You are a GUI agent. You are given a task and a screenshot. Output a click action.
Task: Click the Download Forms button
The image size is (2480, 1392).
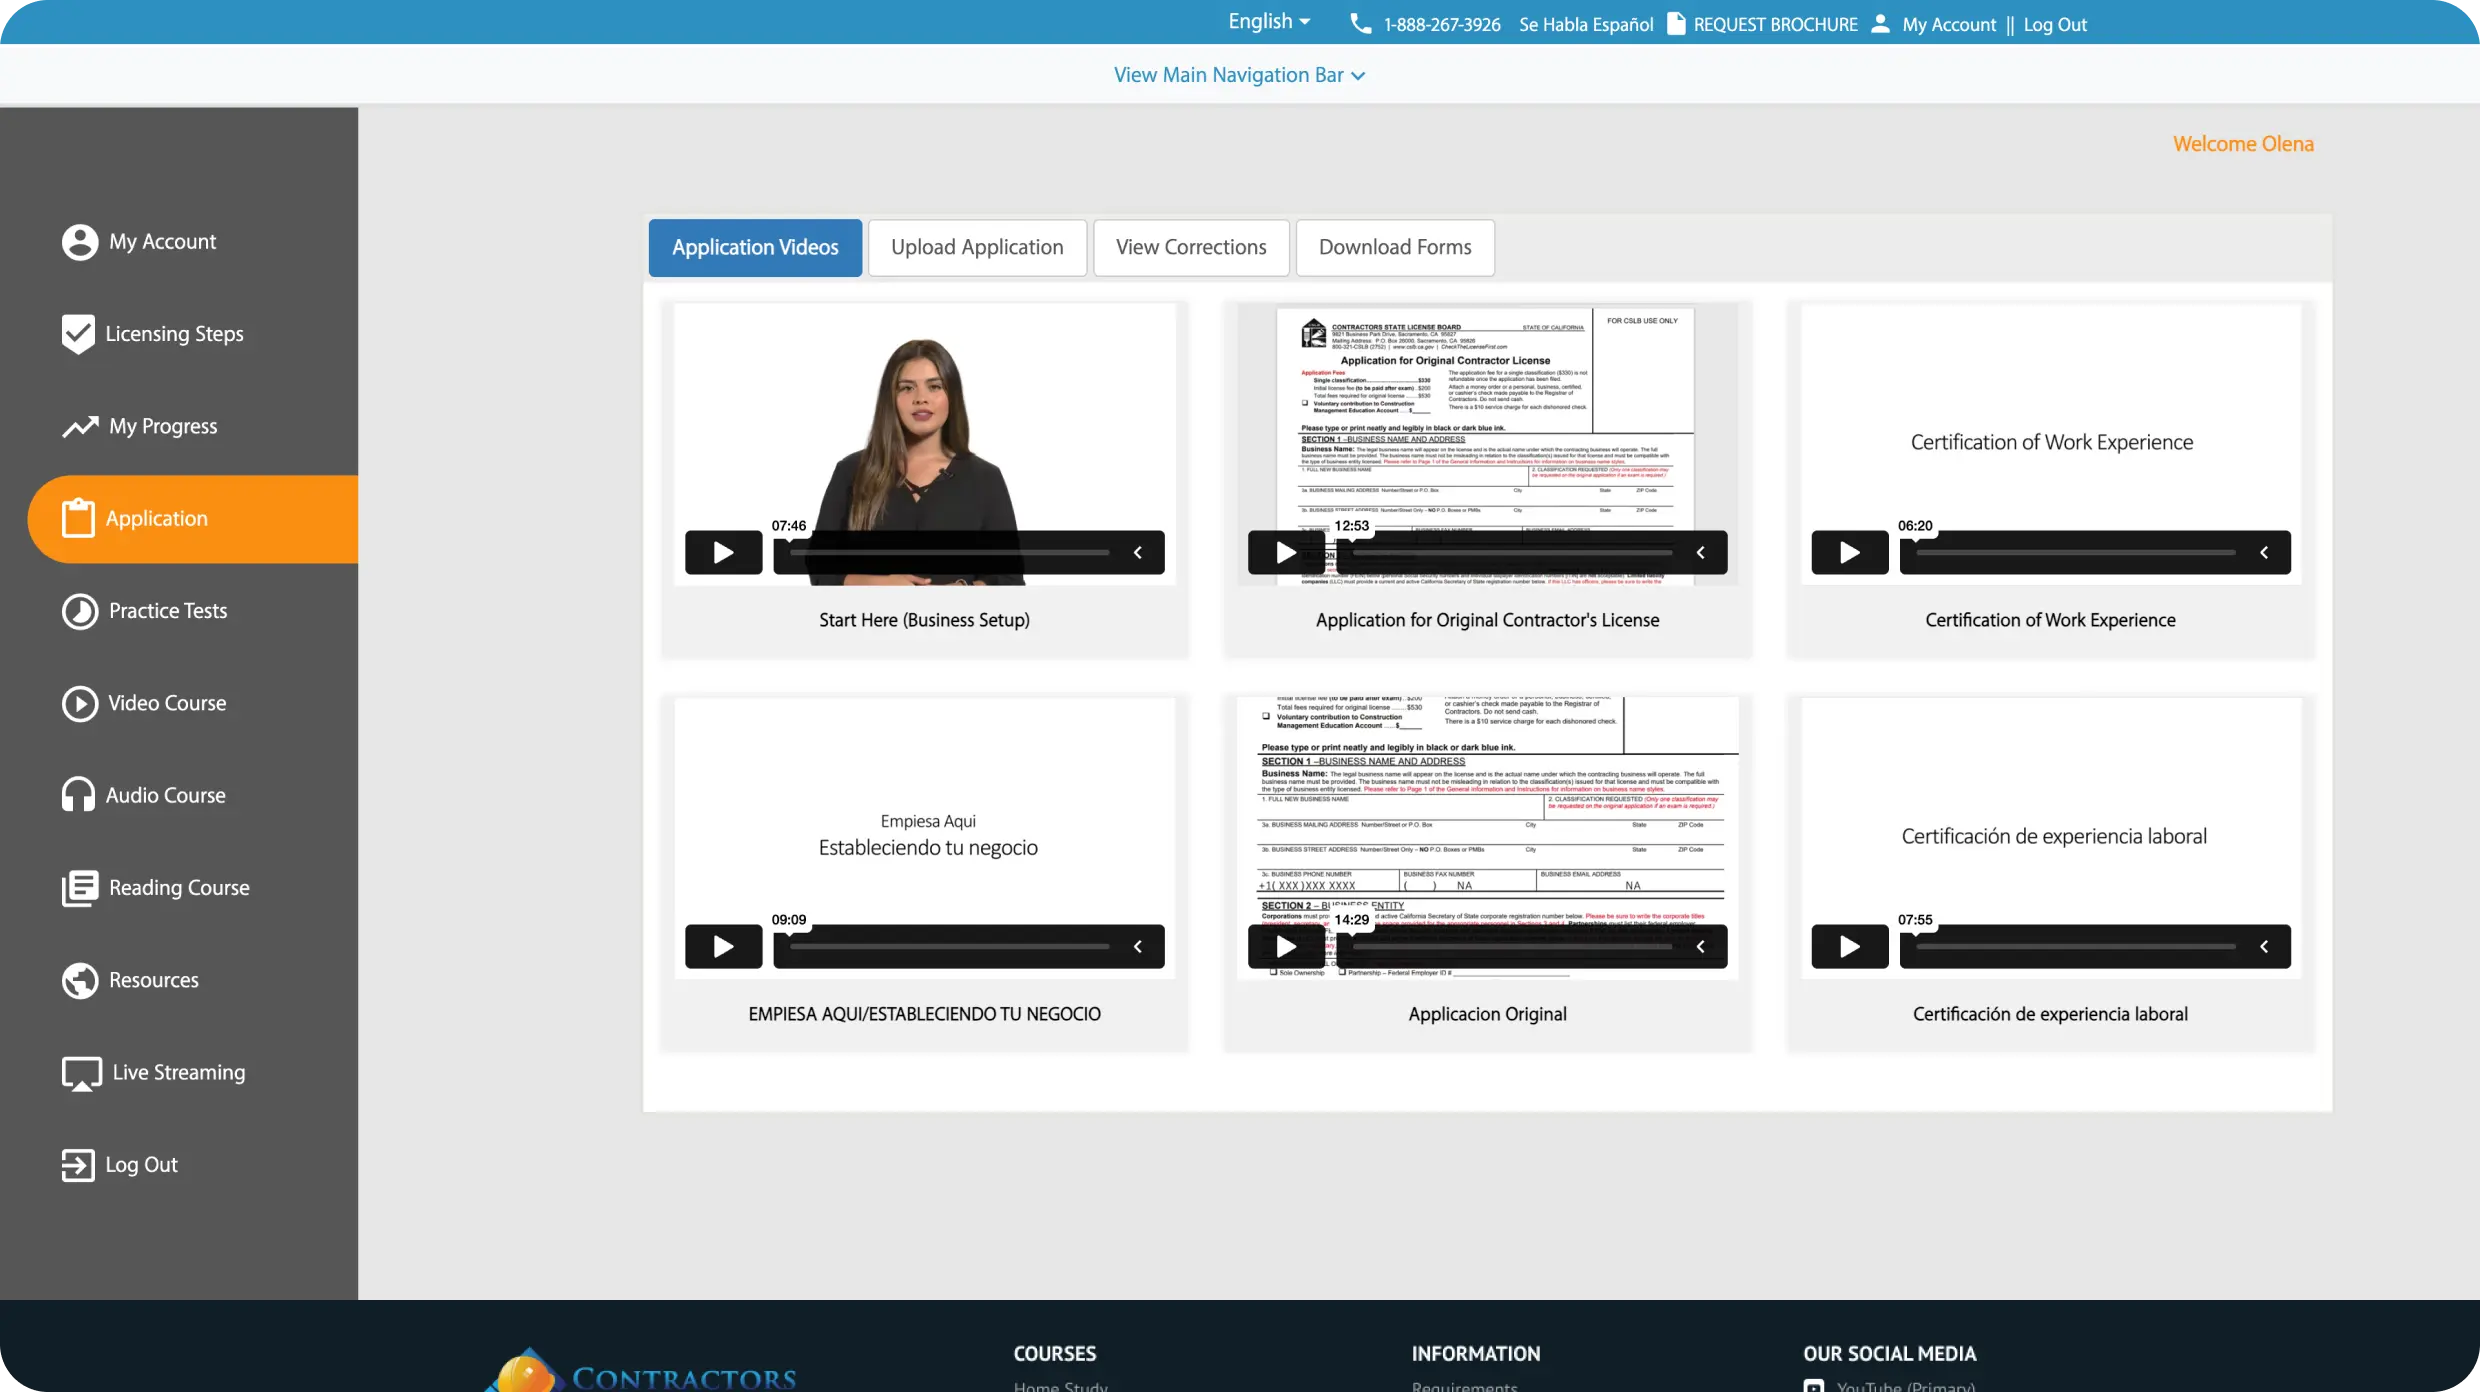coord(1395,247)
